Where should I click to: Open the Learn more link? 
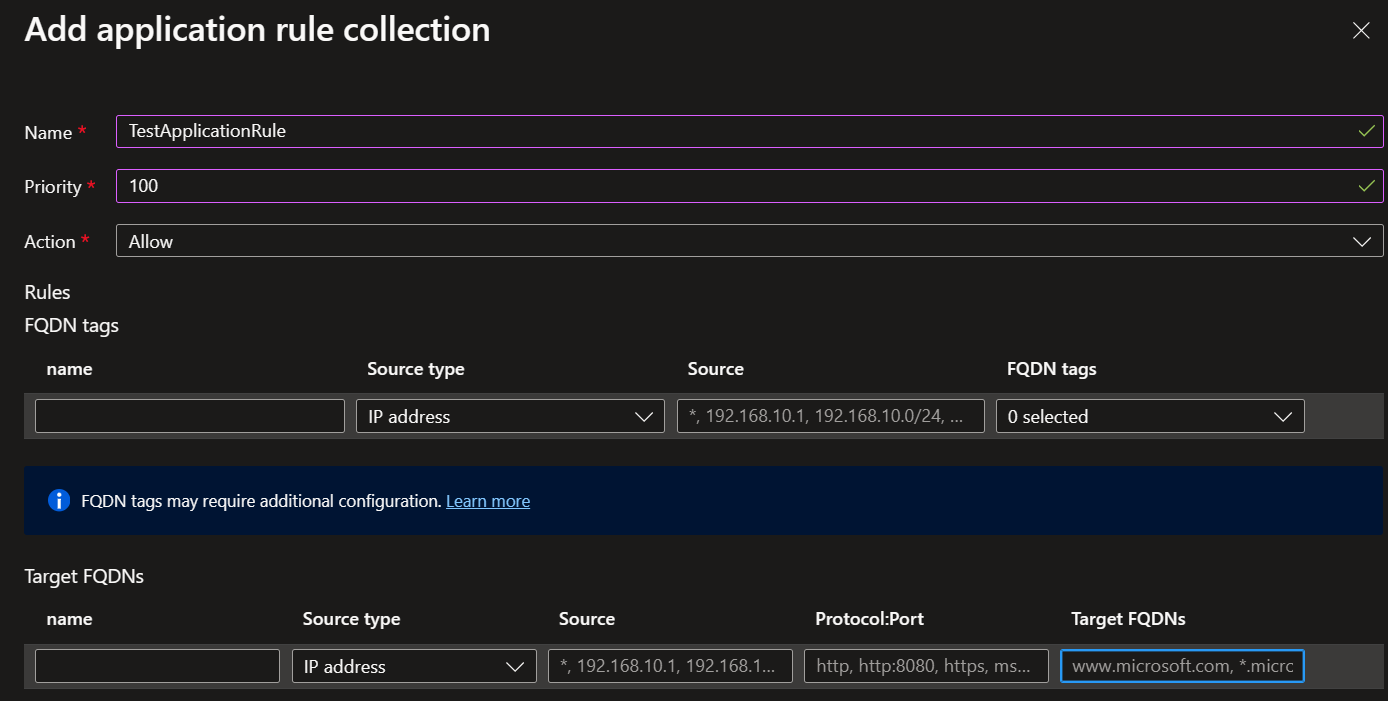[x=488, y=501]
